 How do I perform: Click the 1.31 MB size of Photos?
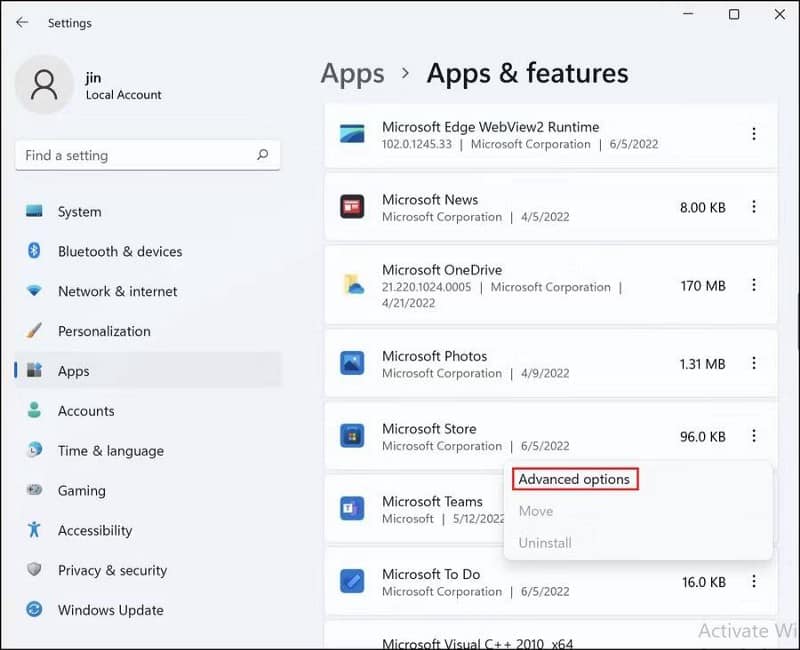pyautogui.click(x=703, y=364)
